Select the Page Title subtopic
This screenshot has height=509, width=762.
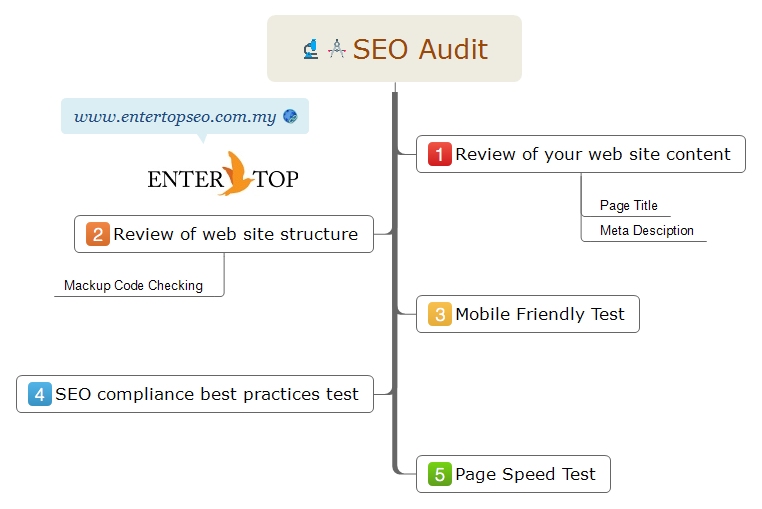click(x=628, y=206)
